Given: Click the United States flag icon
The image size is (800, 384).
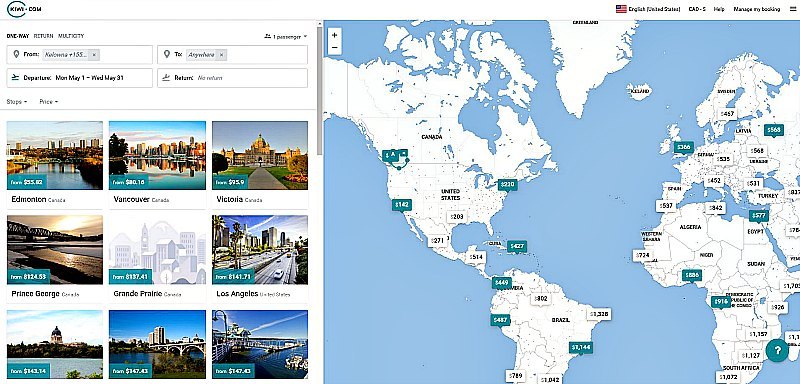Looking at the screenshot, I should 621,9.
